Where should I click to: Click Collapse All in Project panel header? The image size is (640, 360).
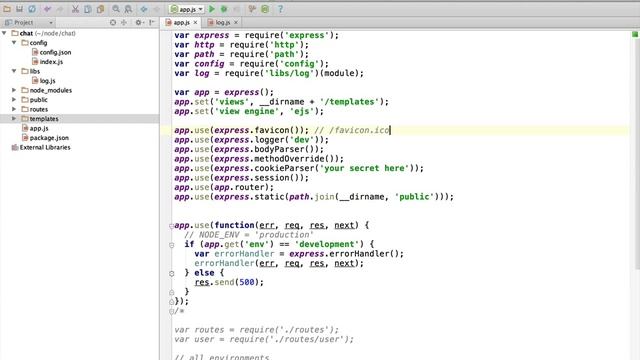[x=124, y=22]
